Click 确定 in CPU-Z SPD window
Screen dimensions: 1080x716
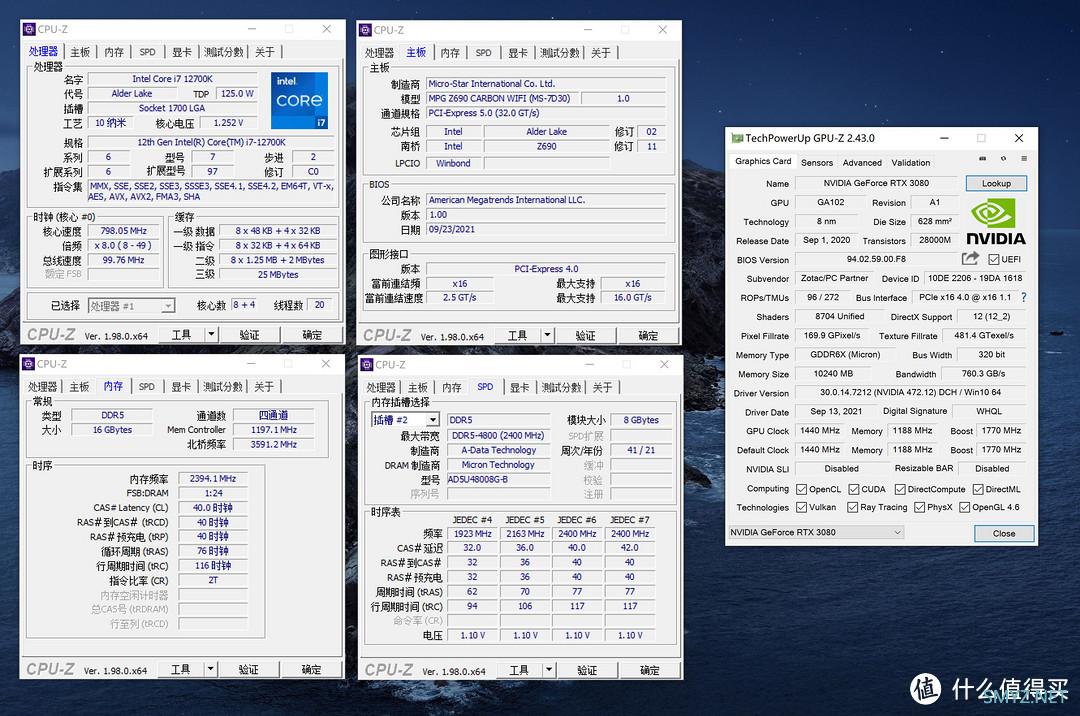tap(649, 670)
